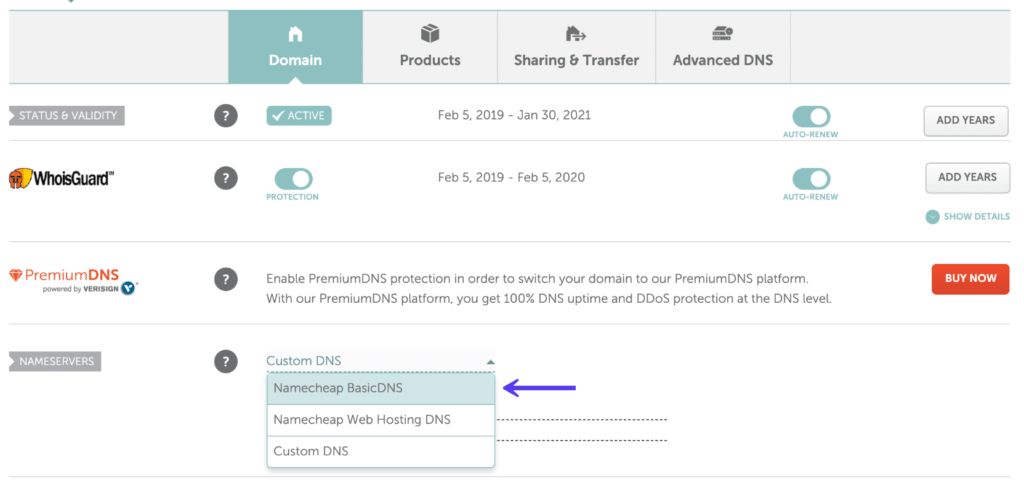Toggle WhoisGuard auto-renew switch

[x=811, y=179]
